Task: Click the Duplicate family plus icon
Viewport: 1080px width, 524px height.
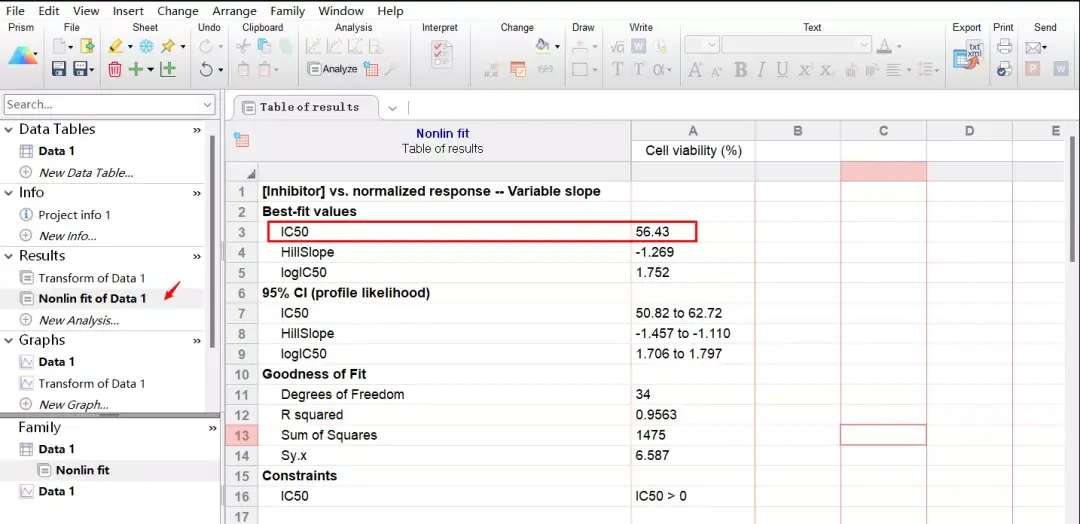Action: [x=167, y=69]
